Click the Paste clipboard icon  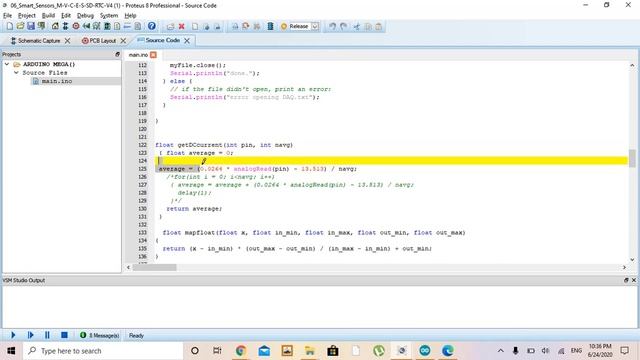click(379, 27)
